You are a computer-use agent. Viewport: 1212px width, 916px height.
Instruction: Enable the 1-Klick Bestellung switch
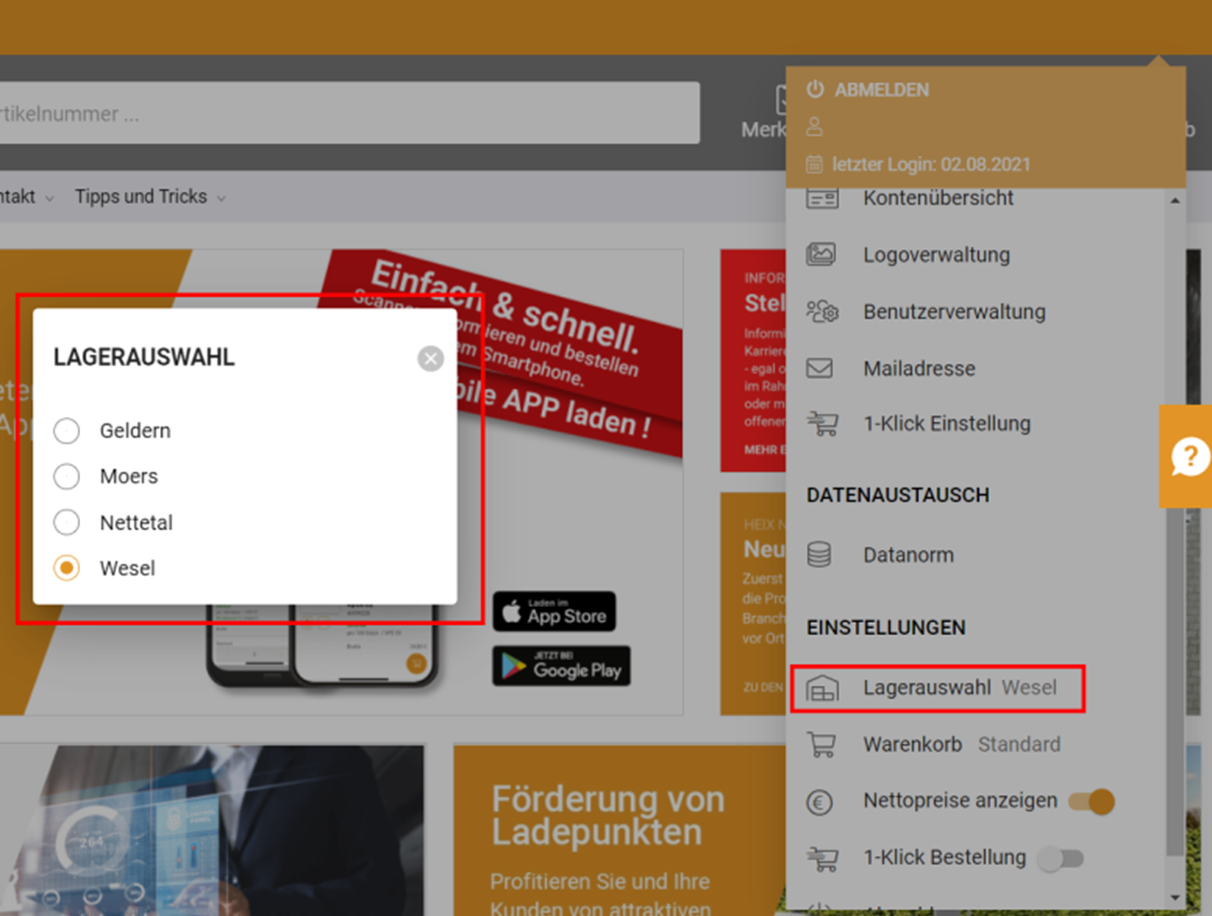click(1061, 858)
